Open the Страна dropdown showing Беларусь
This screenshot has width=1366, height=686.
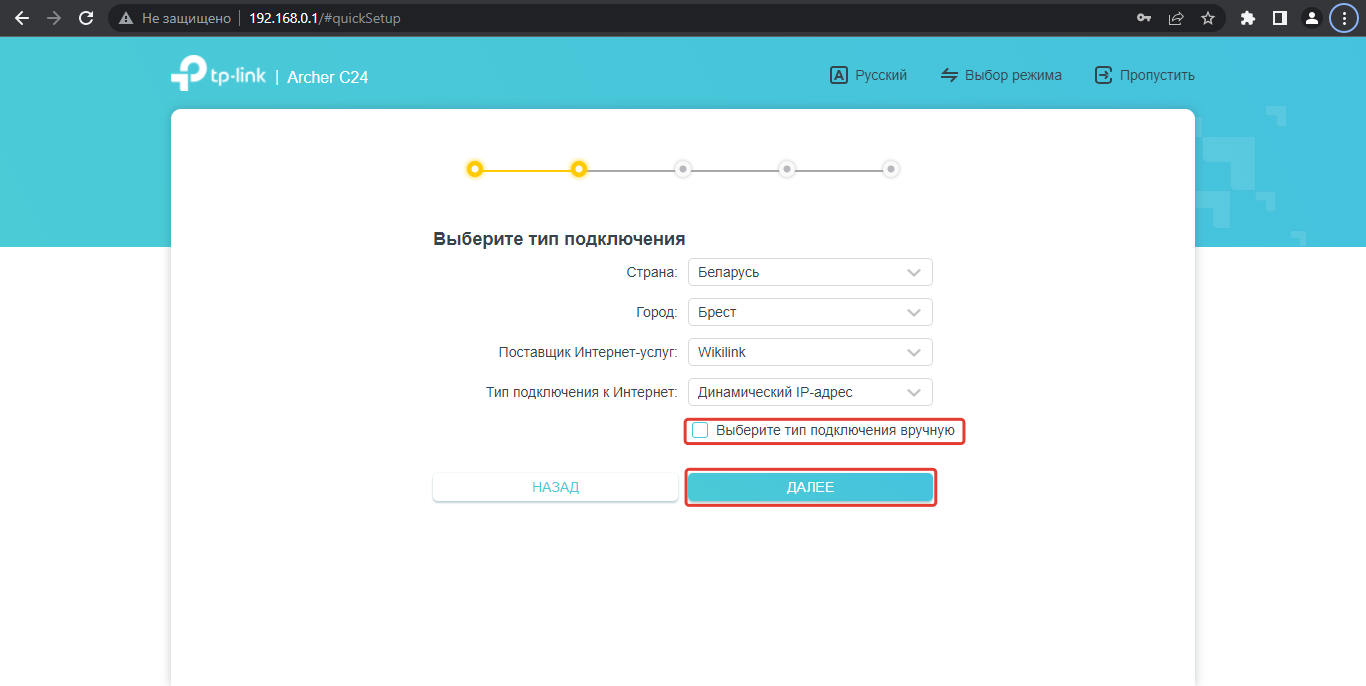point(810,272)
